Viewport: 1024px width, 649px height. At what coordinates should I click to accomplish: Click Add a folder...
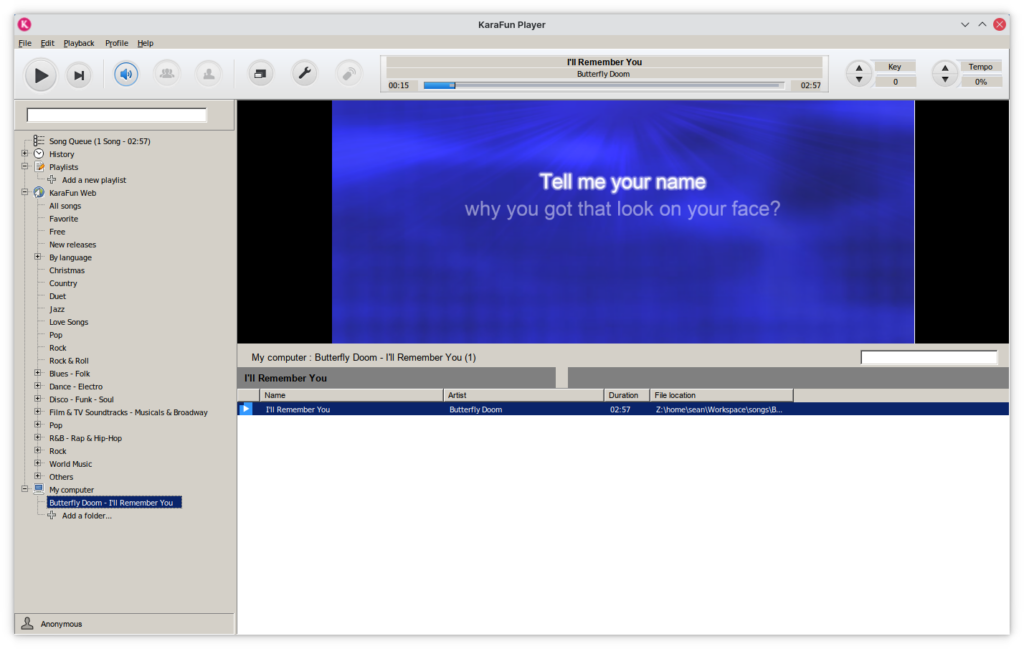pos(87,516)
